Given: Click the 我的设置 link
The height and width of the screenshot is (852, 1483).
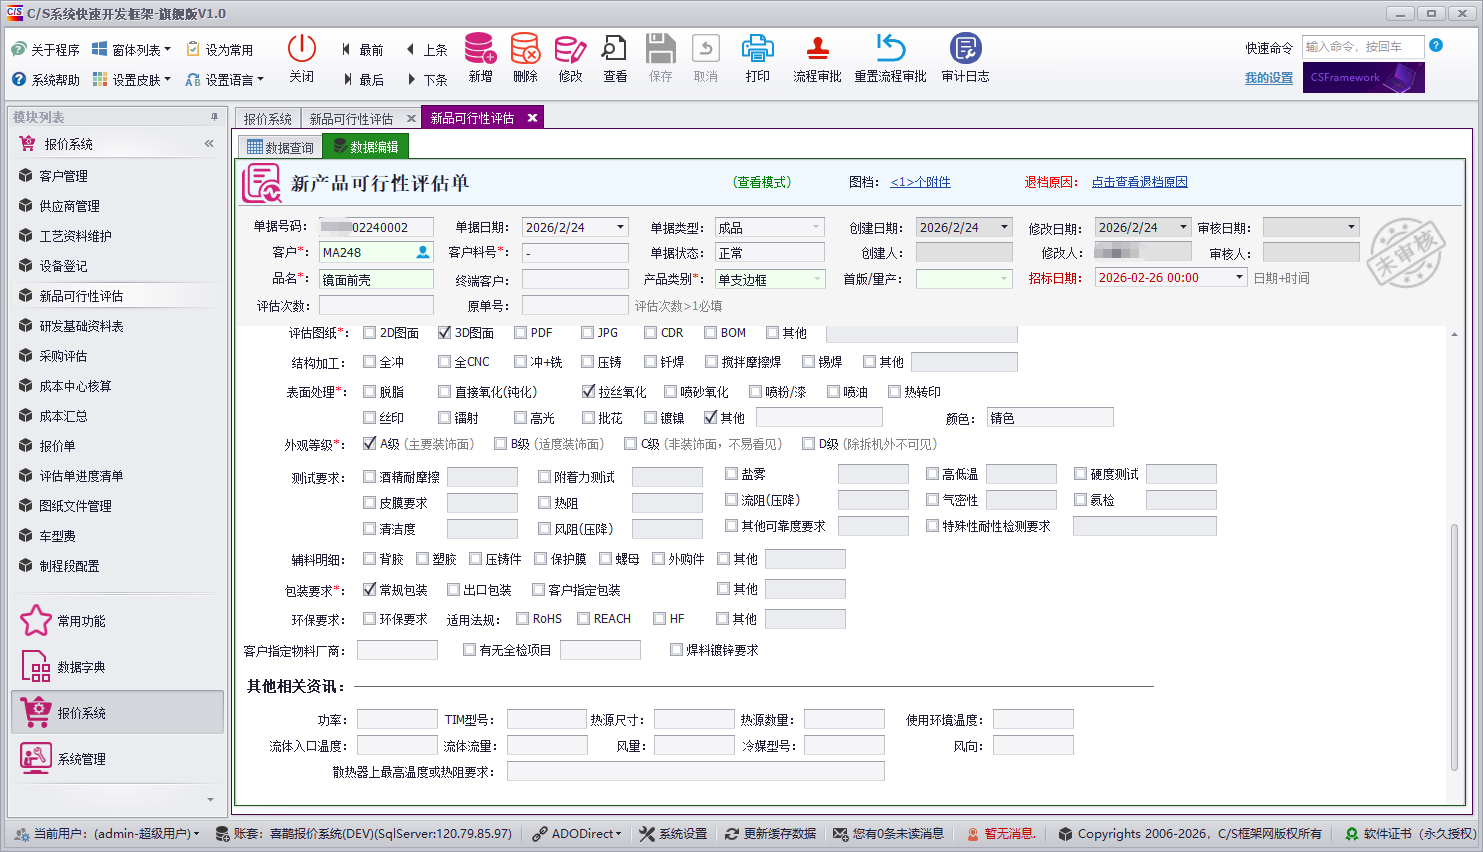Looking at the screenshot, I should coord(1269,78).
